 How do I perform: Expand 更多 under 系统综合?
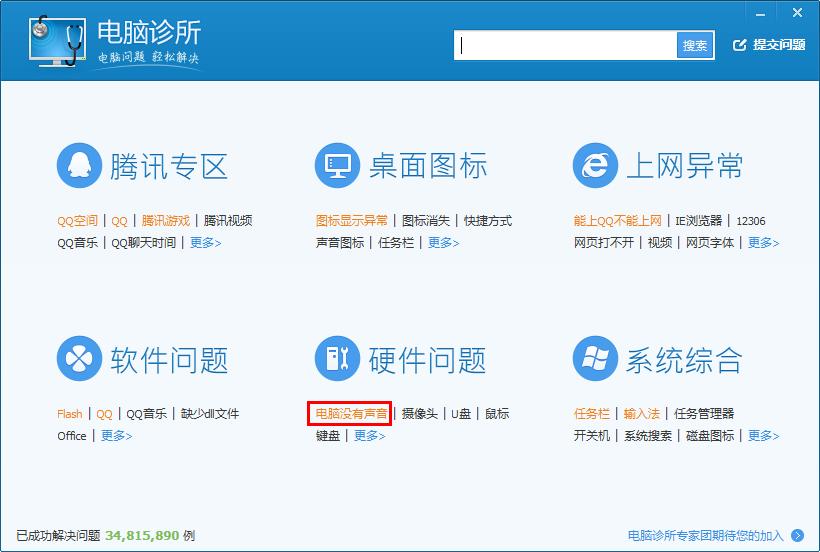click(x=763, y=436)
